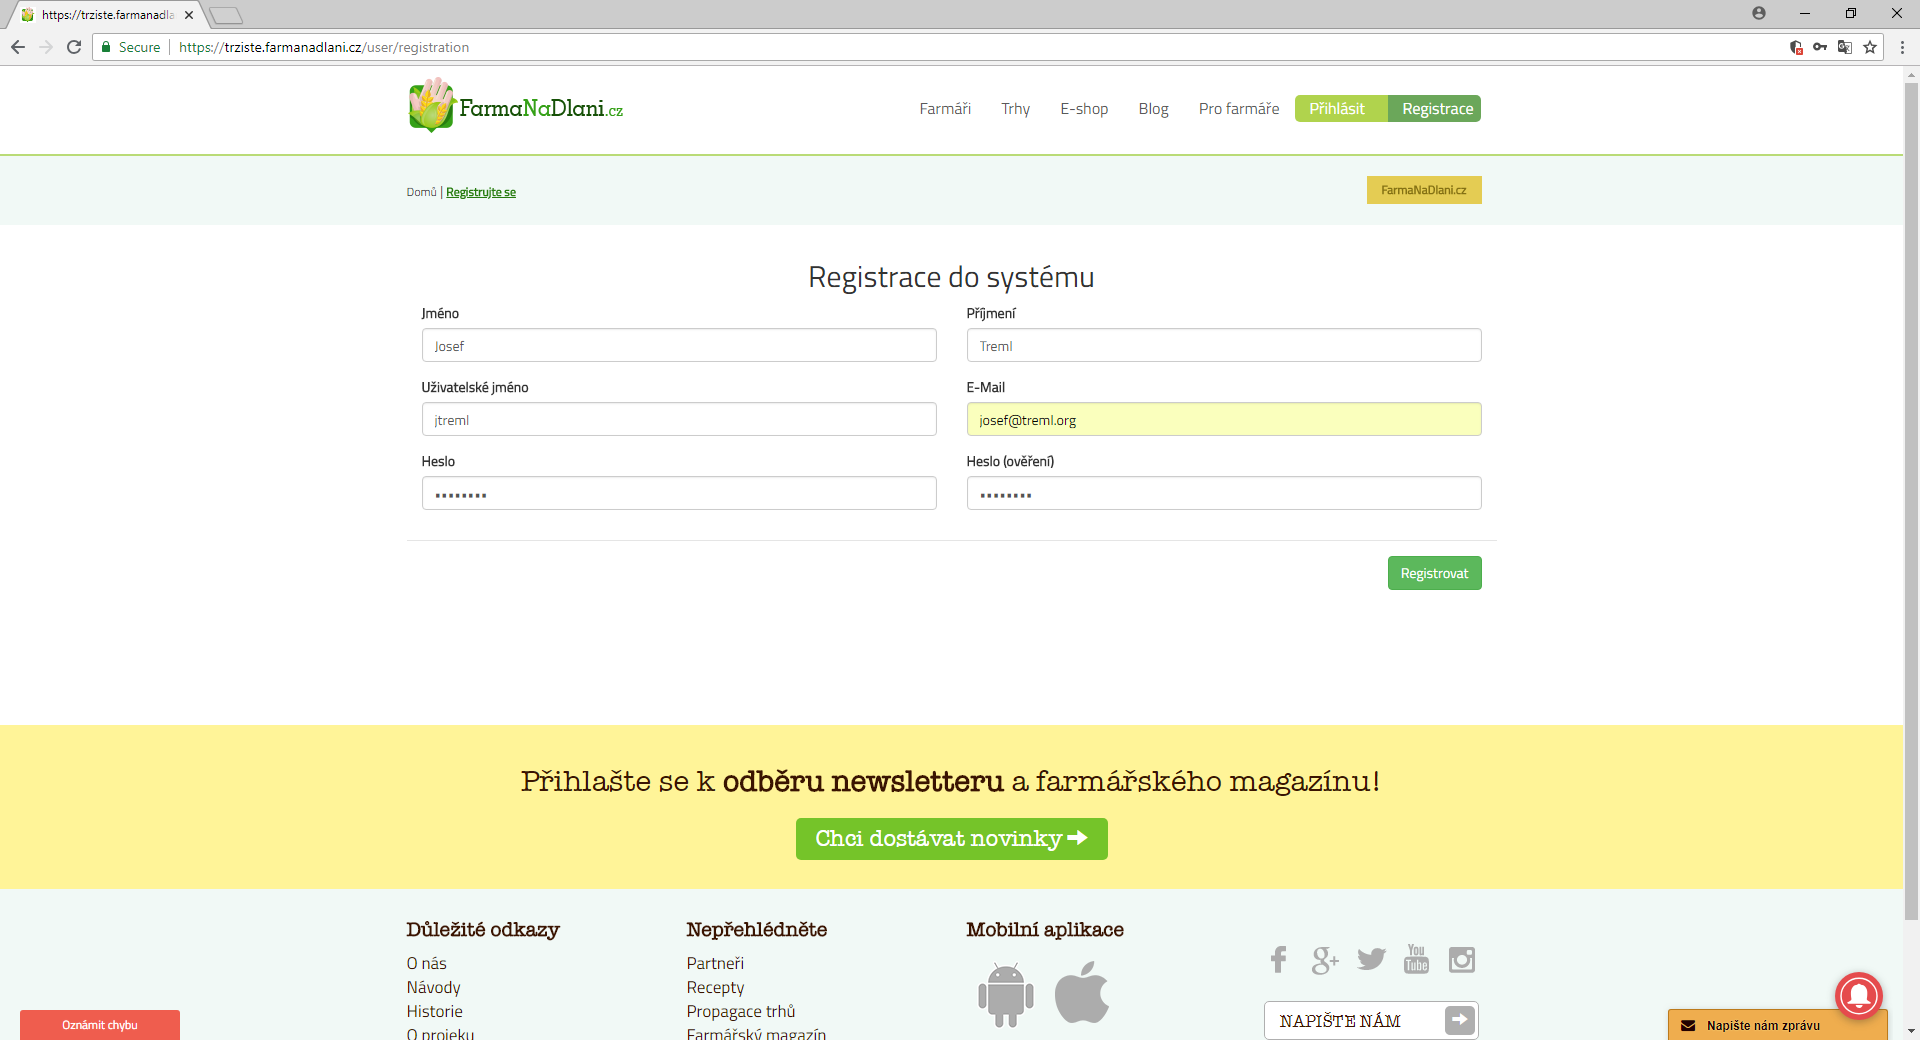The image size is (1920, 1040).
Task: Click the Facebook icon in footer
Action: pyautogui.click(x=1278, y=960)
